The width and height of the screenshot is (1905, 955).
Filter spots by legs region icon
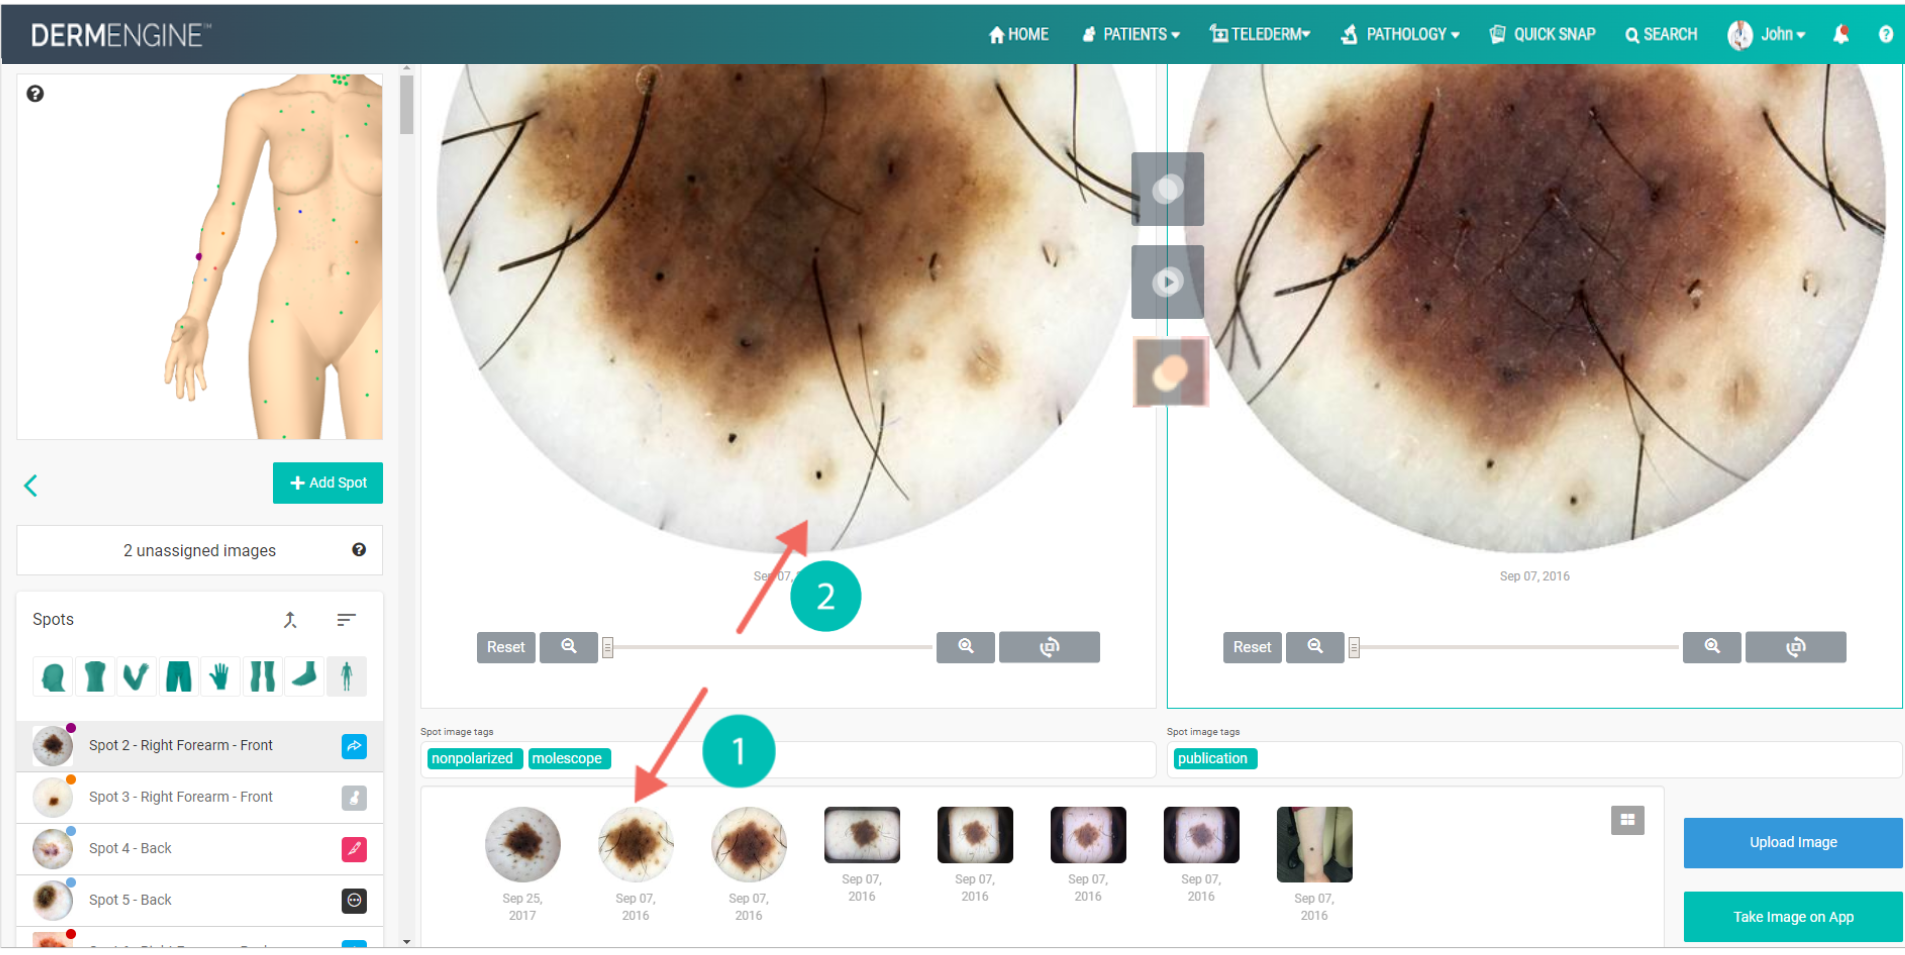[262, 677]
